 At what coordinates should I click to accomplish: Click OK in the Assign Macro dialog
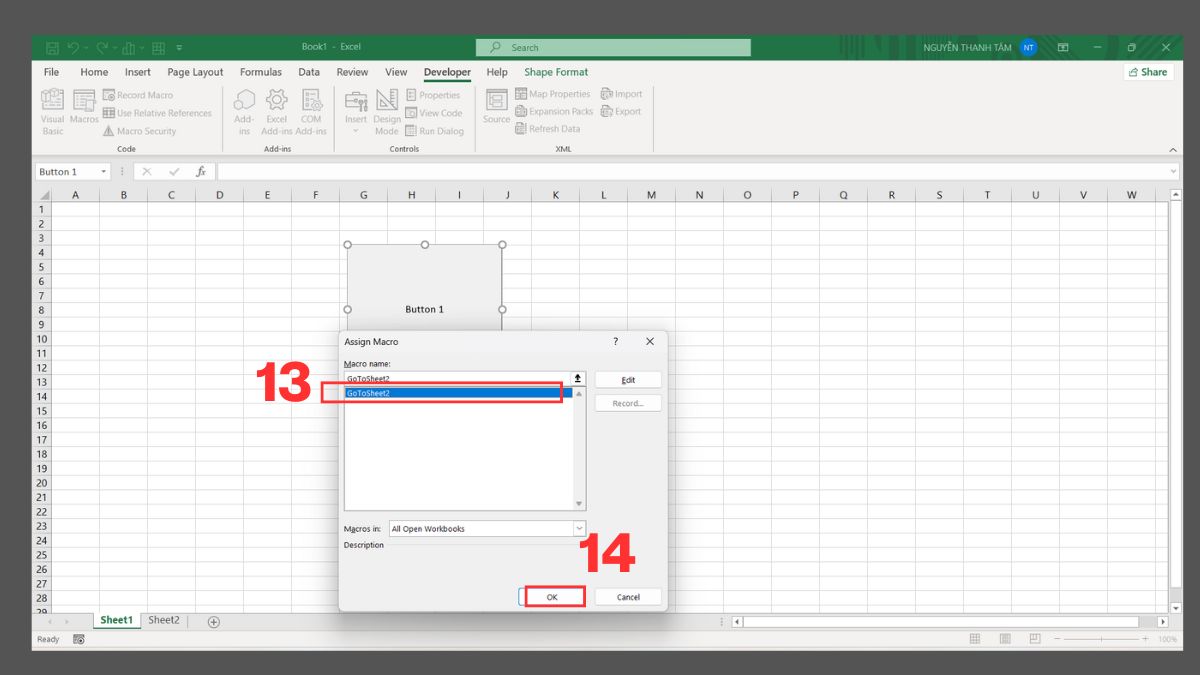point(553,596)
